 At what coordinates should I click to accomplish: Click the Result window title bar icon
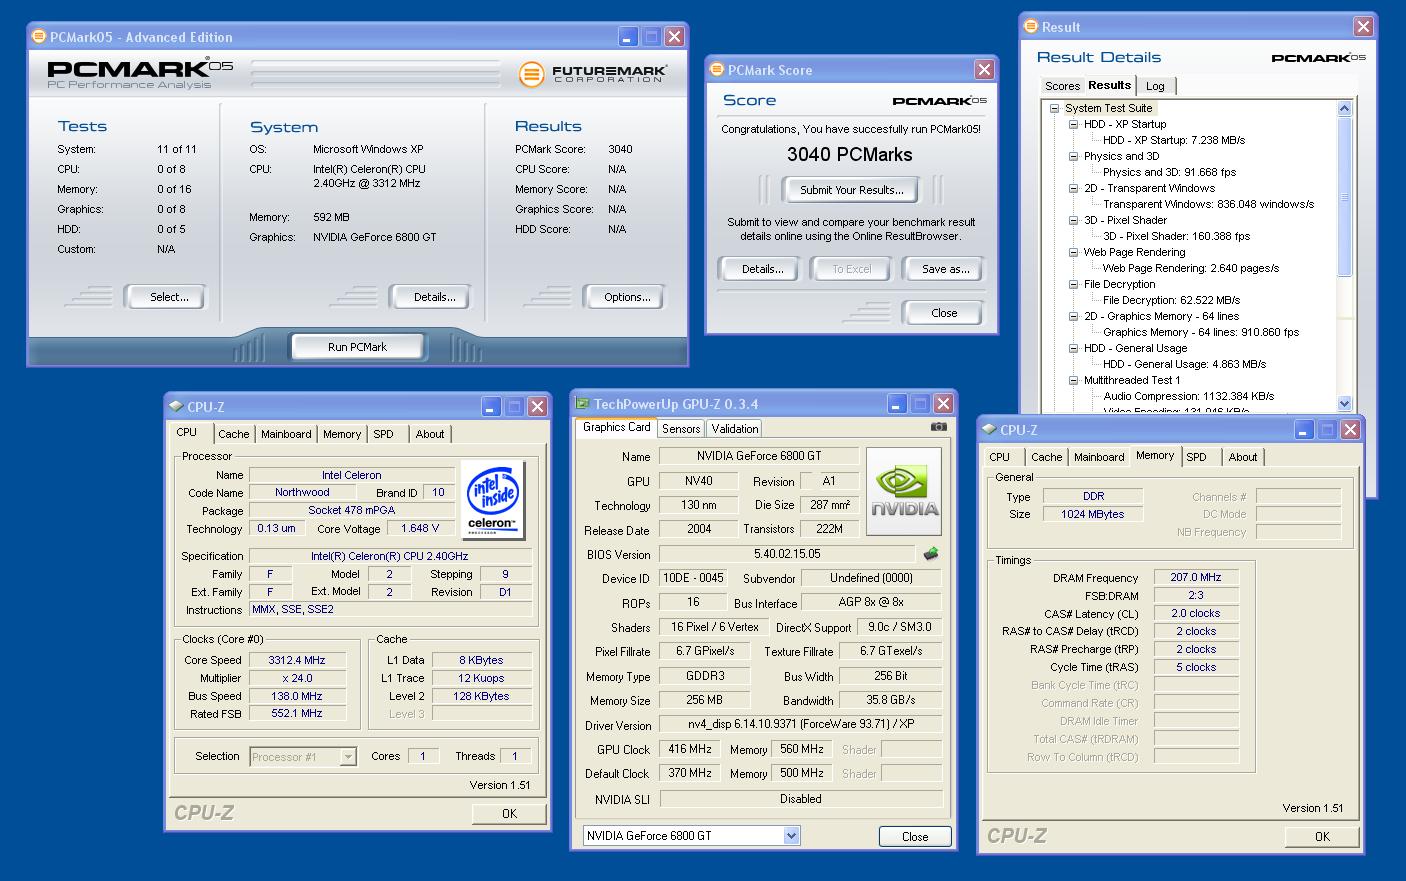(x=1031, y=27)
